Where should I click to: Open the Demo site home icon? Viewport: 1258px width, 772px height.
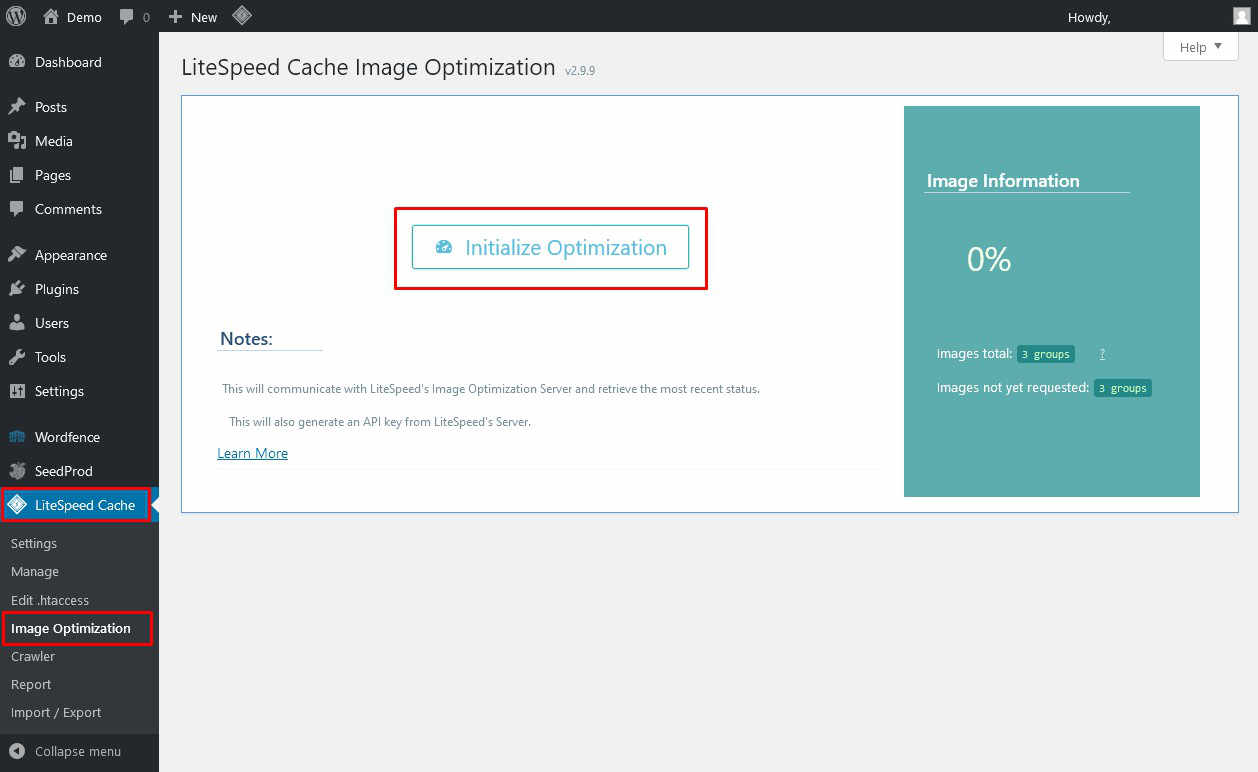point(51,17)
